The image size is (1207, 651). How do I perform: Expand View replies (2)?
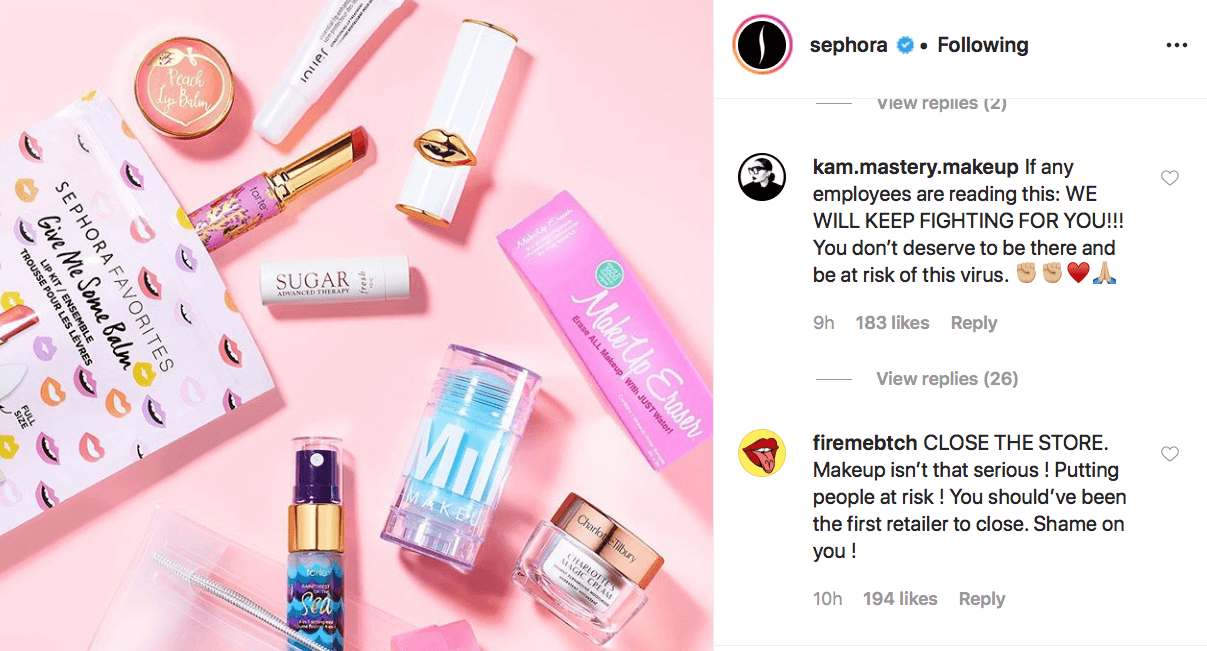941,103
